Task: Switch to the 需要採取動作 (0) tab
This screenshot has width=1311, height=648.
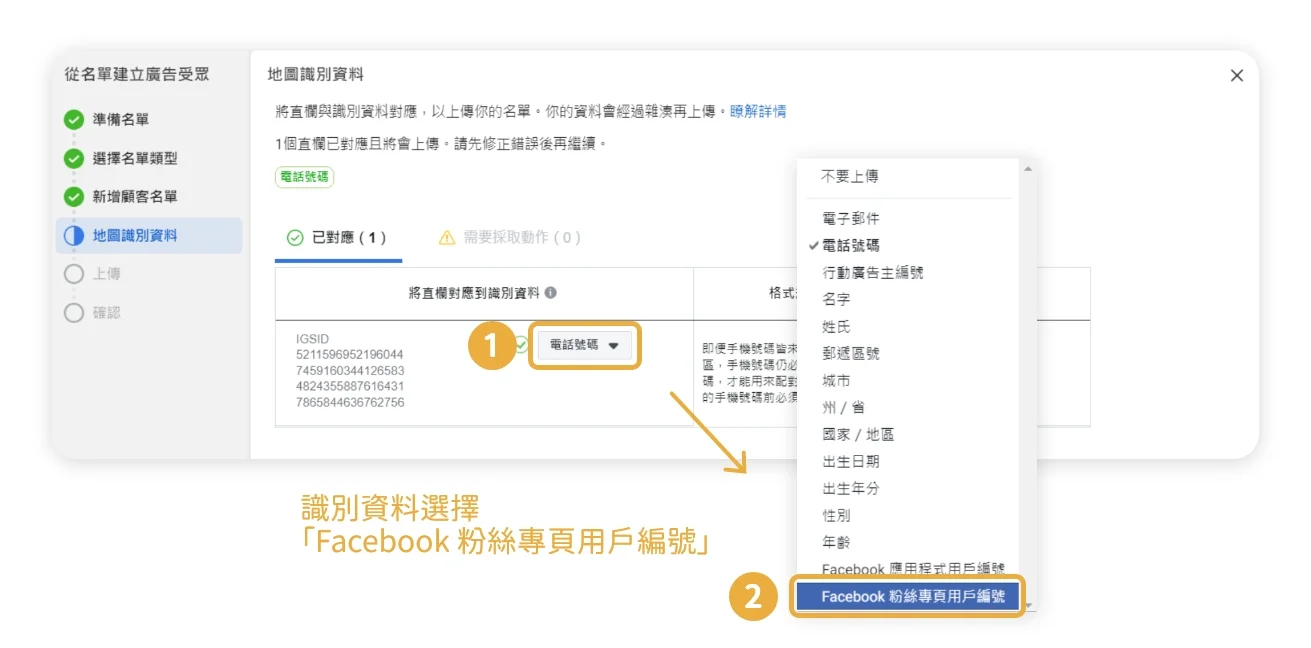Action: coord(510,238)
